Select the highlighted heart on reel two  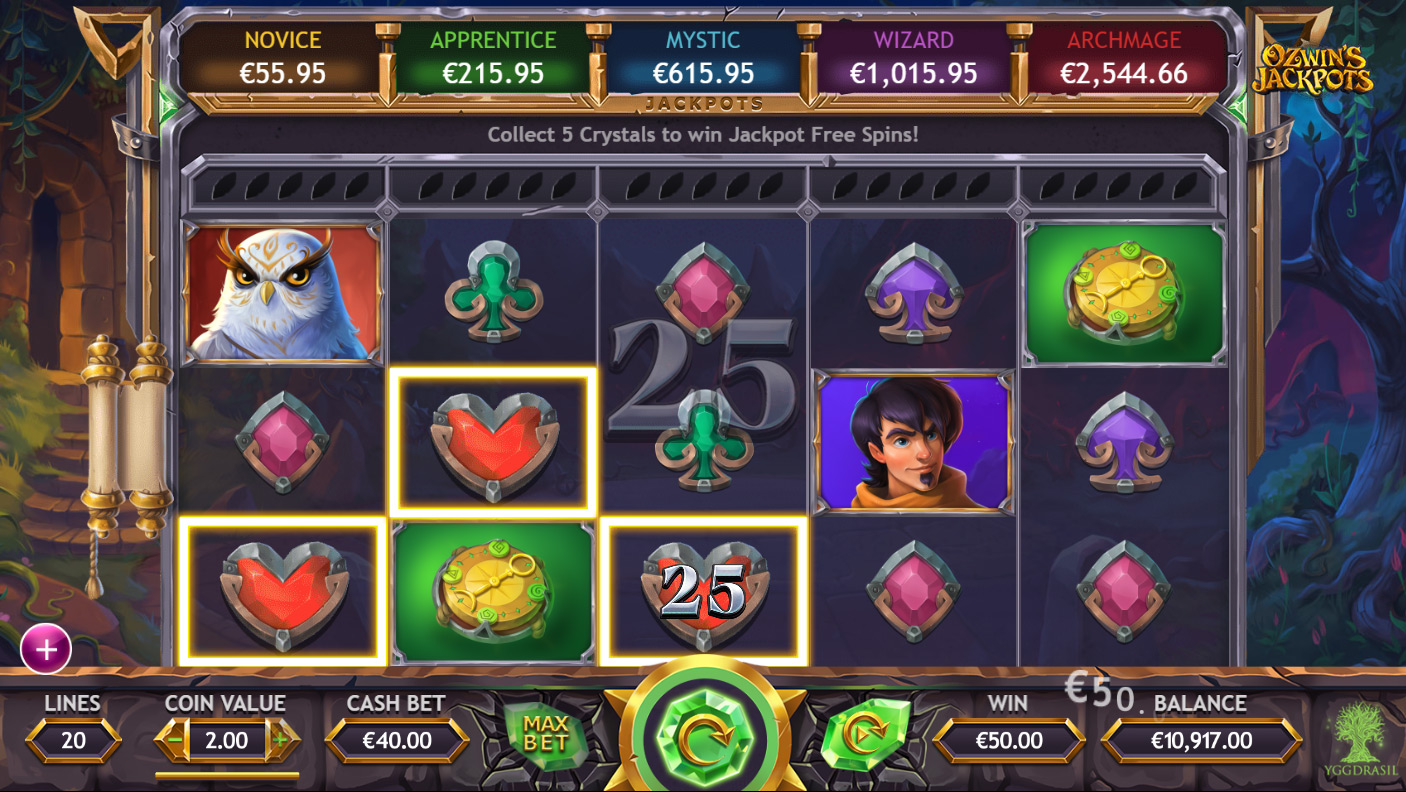(494, 442)
